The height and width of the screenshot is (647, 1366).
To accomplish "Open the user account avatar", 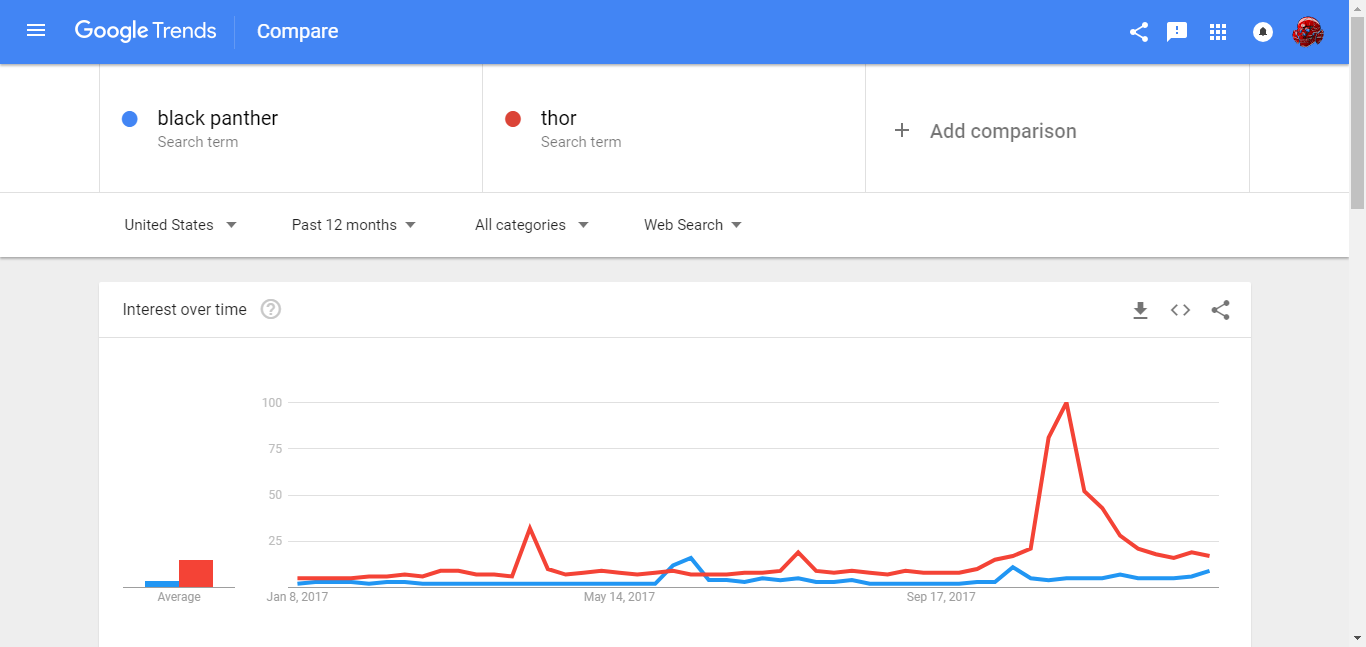I will (1307, 32).
